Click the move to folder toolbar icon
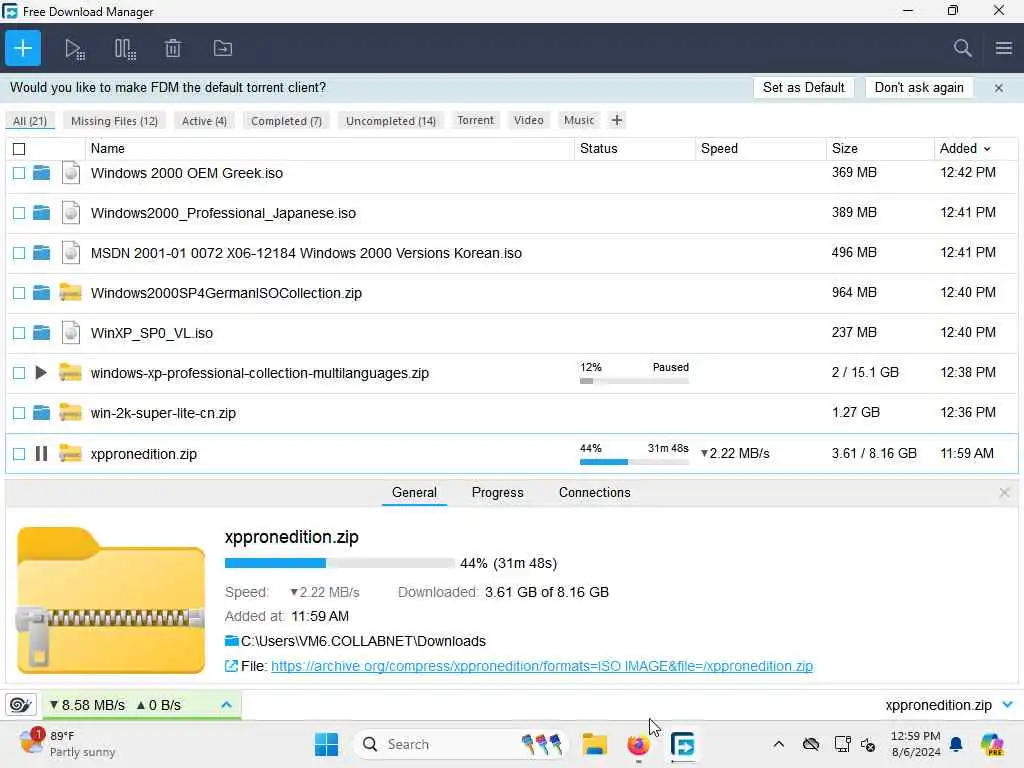 coord(223,48)
